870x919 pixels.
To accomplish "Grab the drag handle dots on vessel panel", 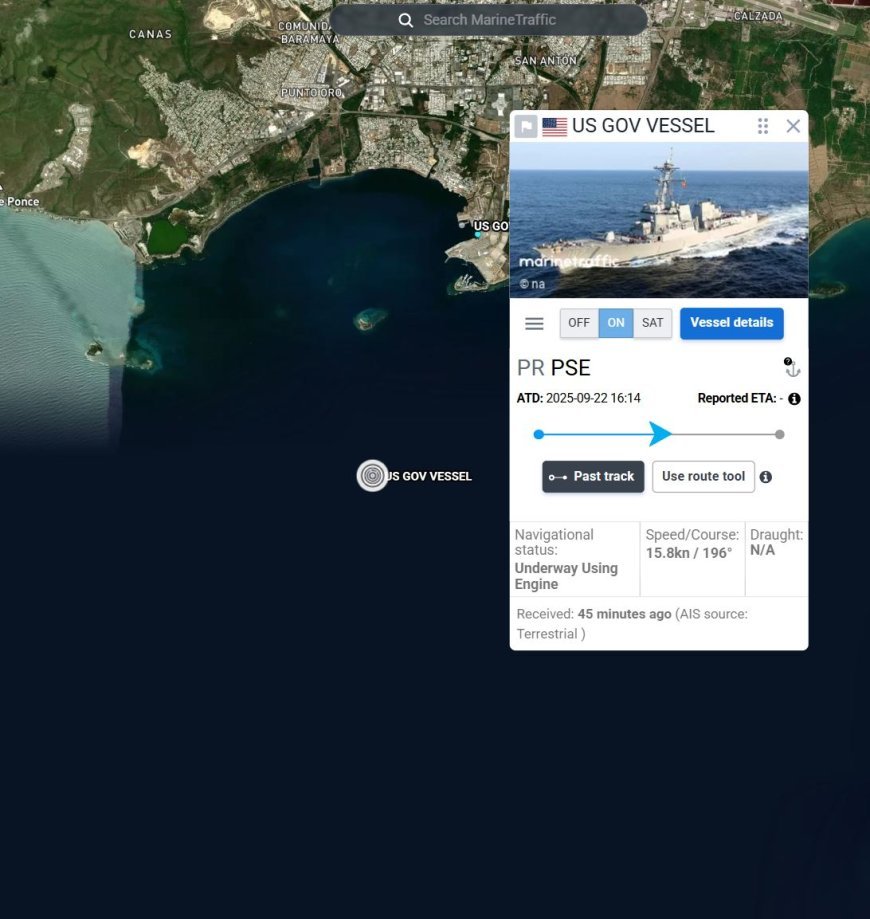I will (763, 126).
